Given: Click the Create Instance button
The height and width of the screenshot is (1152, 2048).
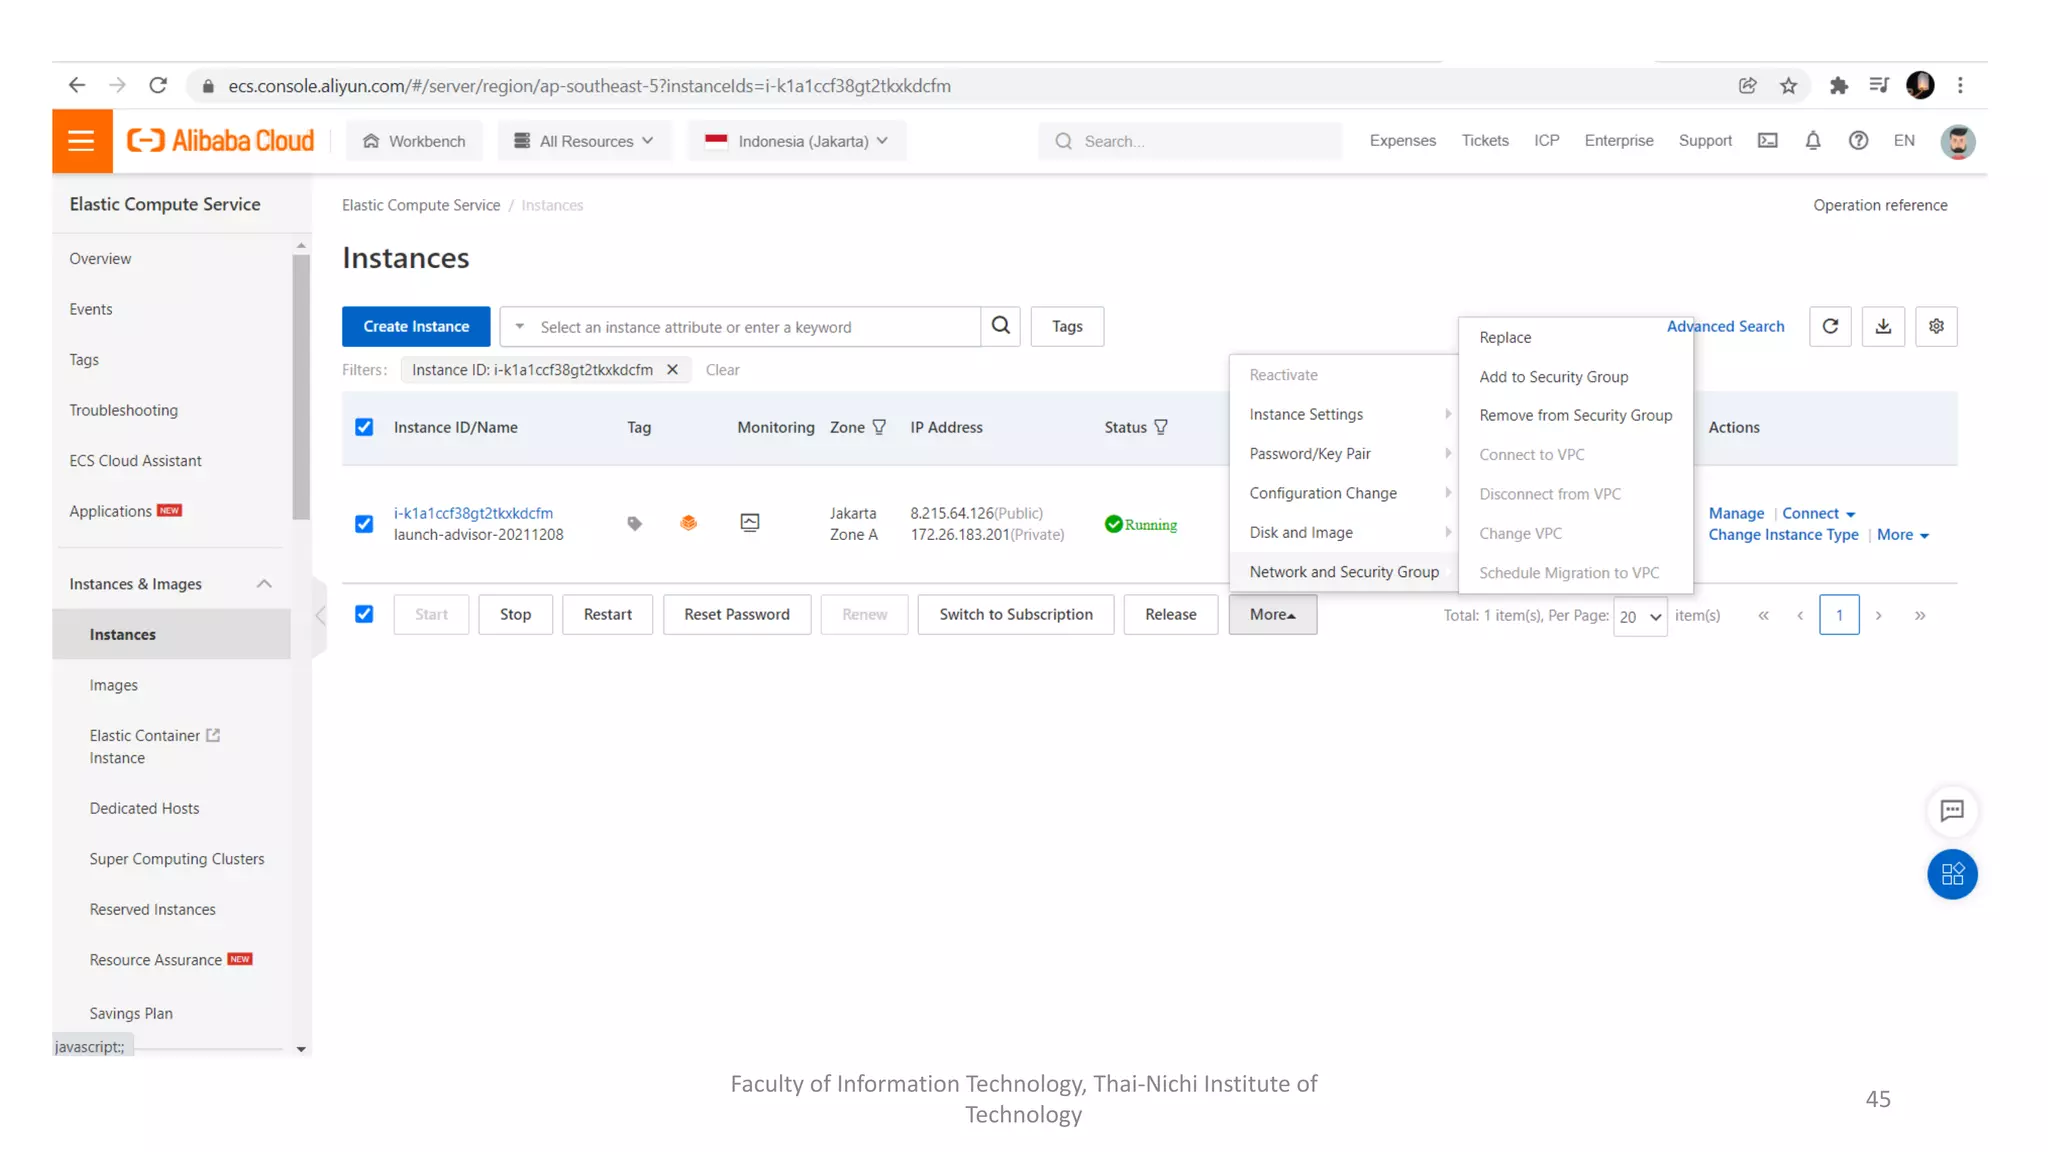Looking at the screenshot, I should click(x=416, y=326).
